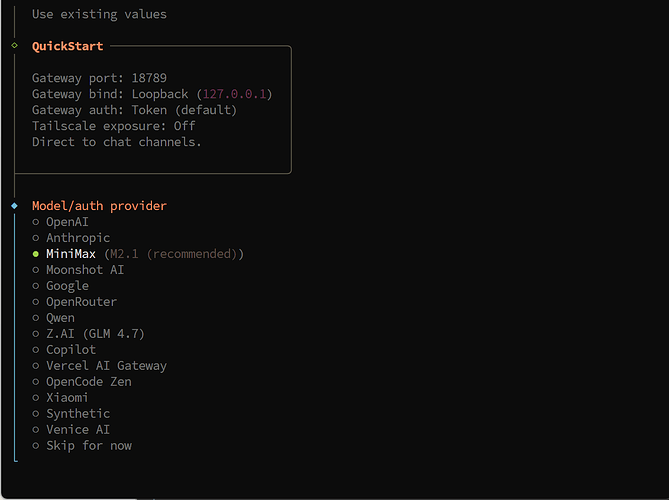The width and height of the screenshot is (669, 500).
Task: Select the Synthetic provider option
Action: 71,413
